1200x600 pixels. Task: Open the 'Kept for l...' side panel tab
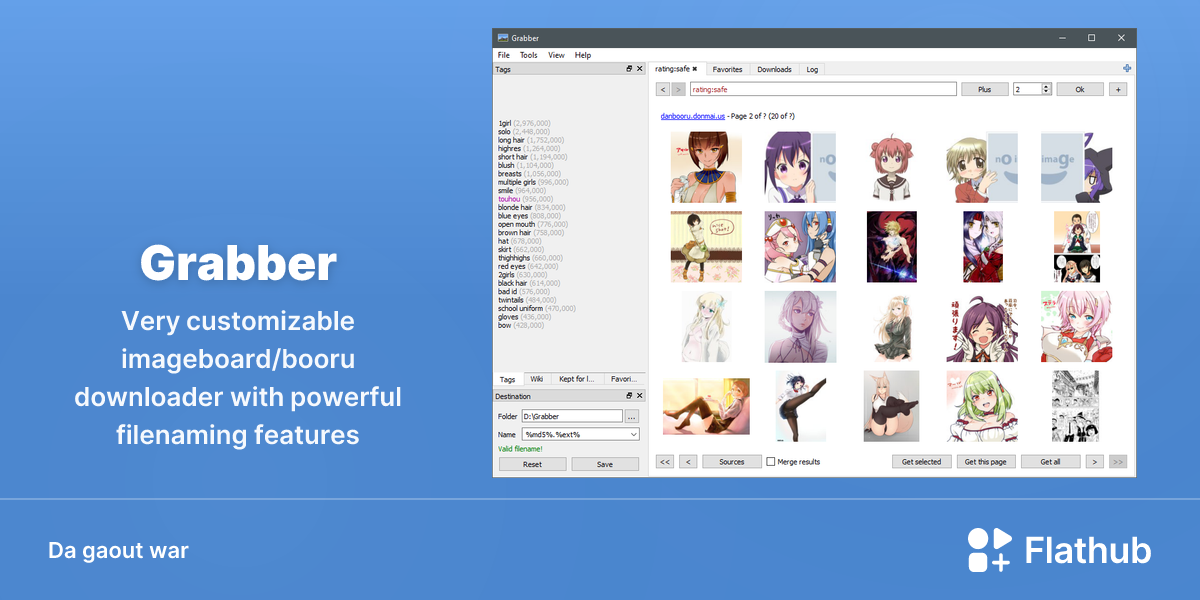[577, 379]
